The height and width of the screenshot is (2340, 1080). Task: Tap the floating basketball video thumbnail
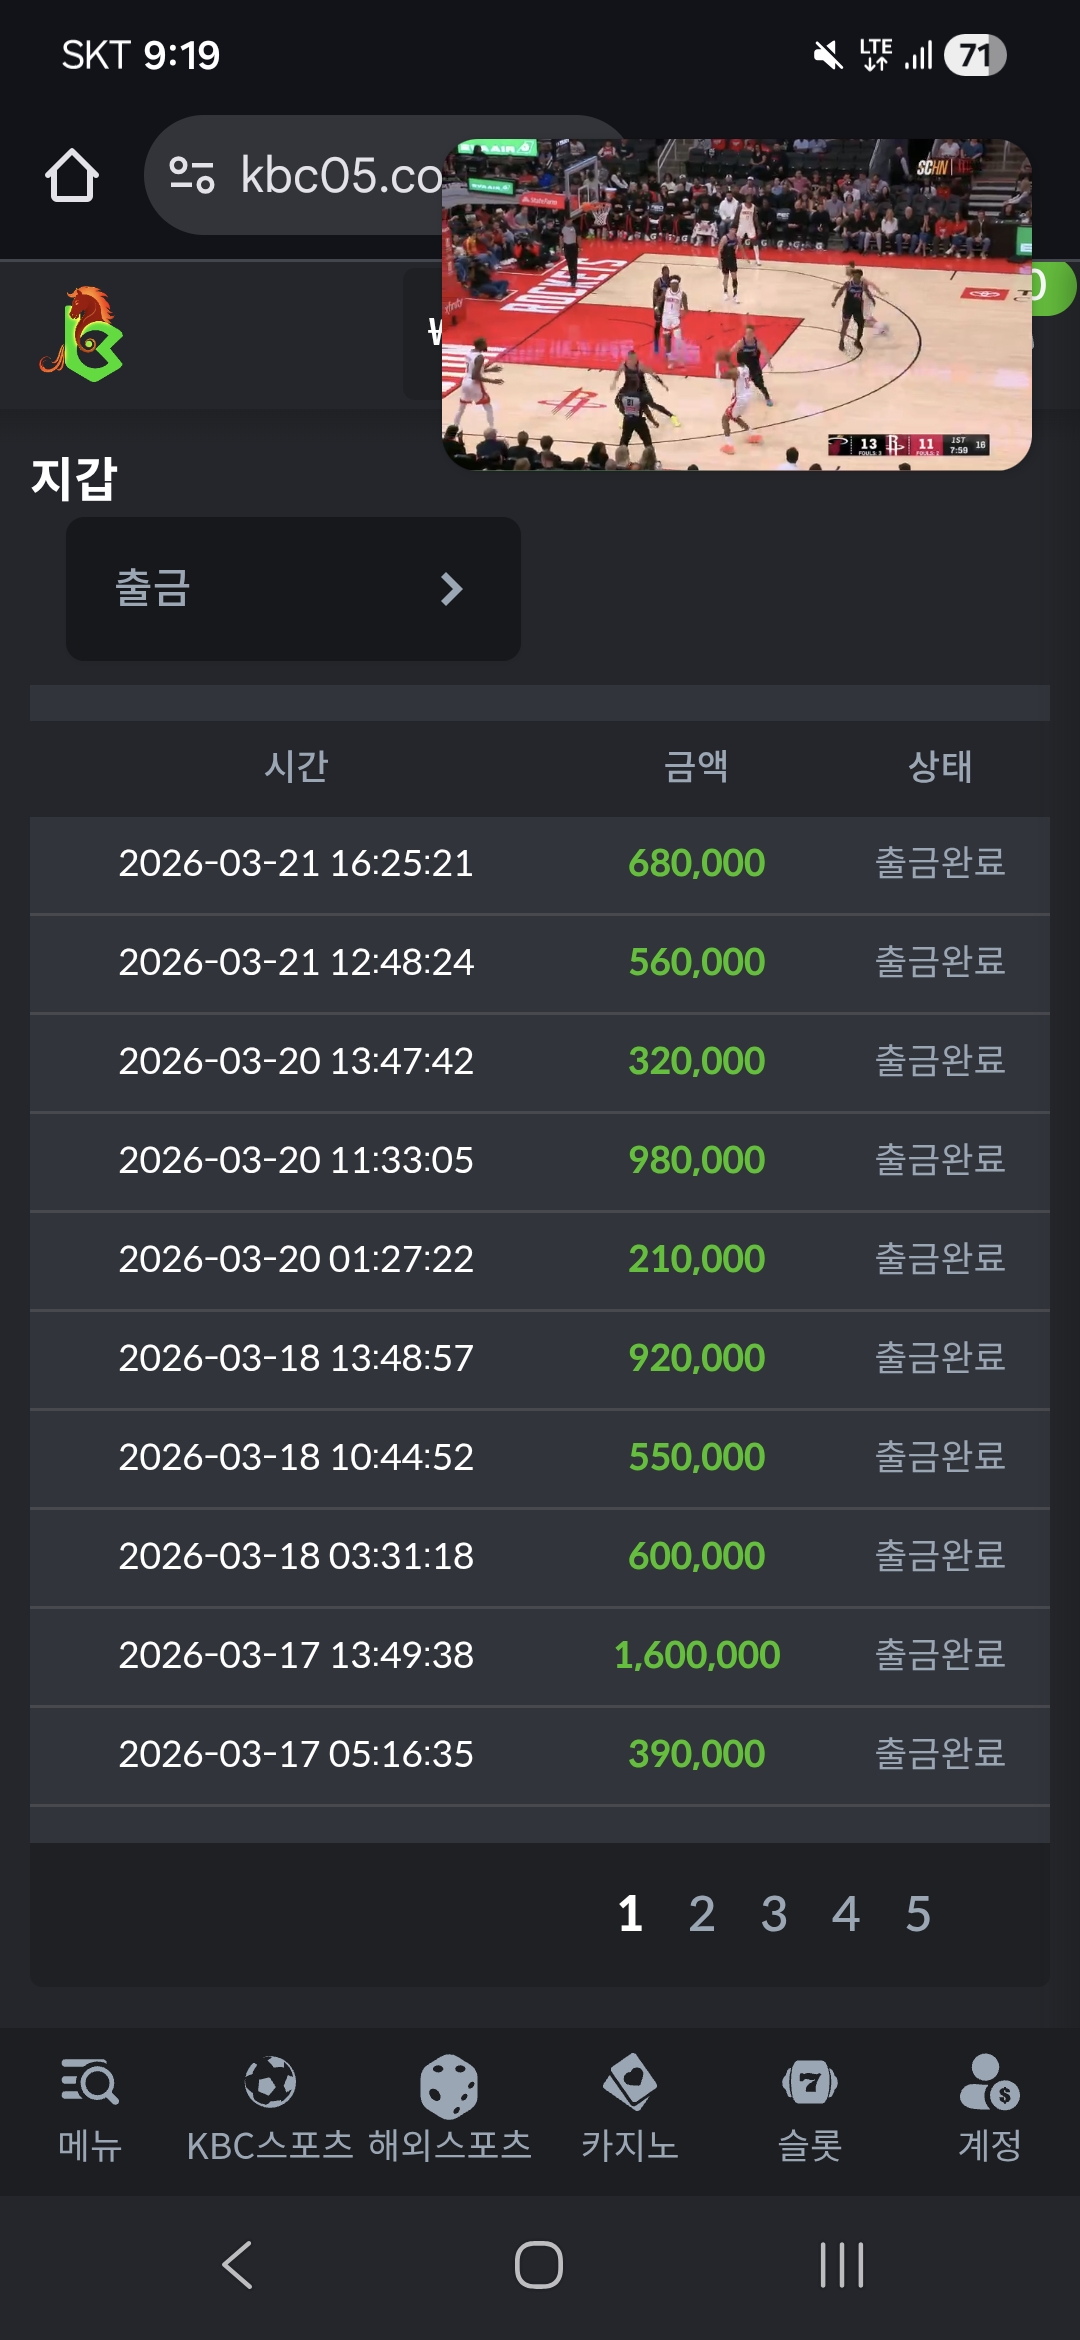tap(737, 305)
